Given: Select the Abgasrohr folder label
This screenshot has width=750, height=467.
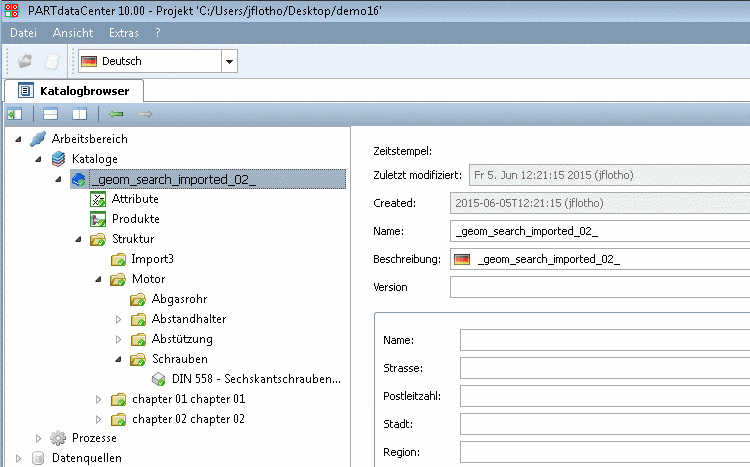Looking at the screenshot, I should [179, 299].
